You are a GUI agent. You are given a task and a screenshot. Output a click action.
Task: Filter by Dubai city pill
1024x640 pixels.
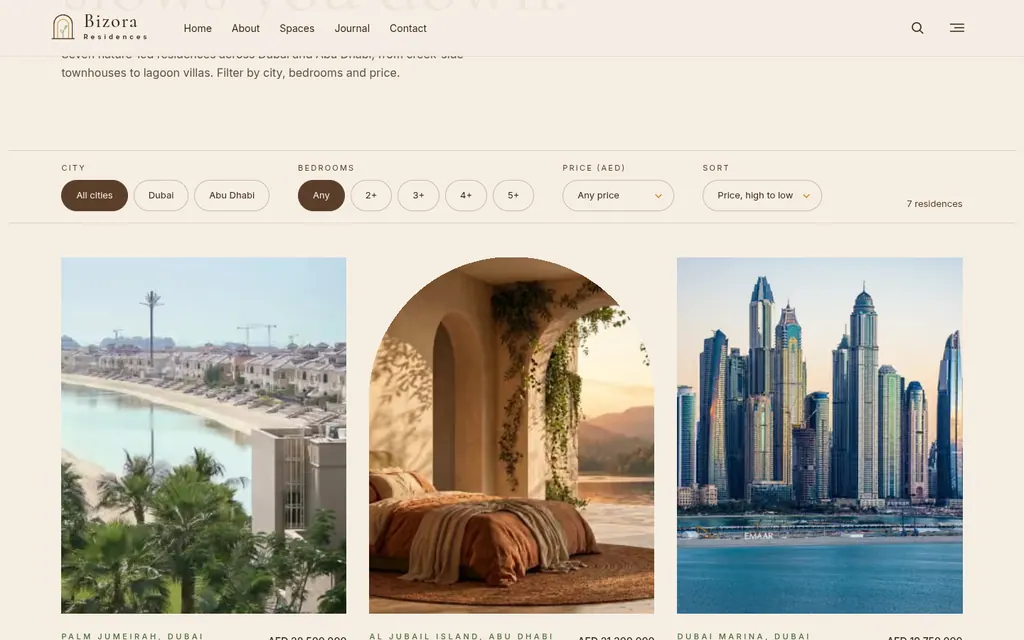pos(161,195)
